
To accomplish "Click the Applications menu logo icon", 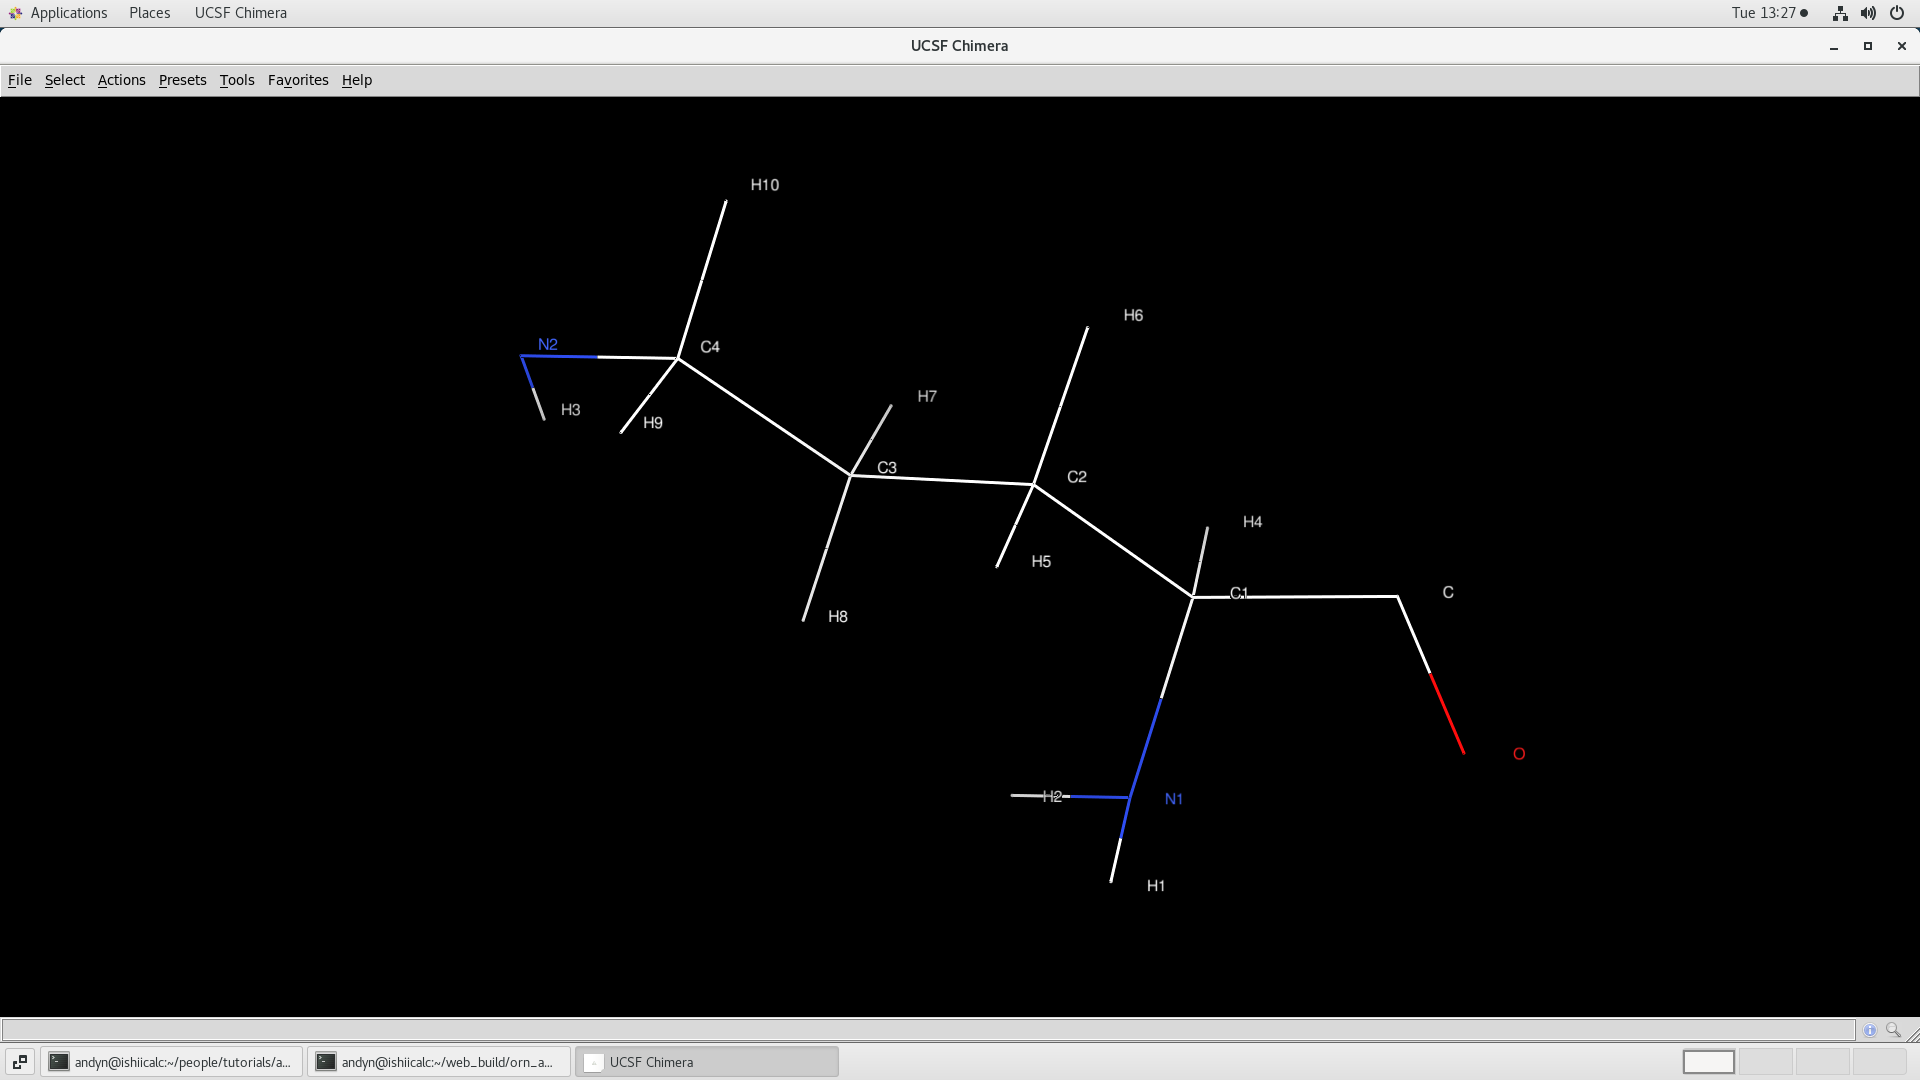I will point(15,13).
